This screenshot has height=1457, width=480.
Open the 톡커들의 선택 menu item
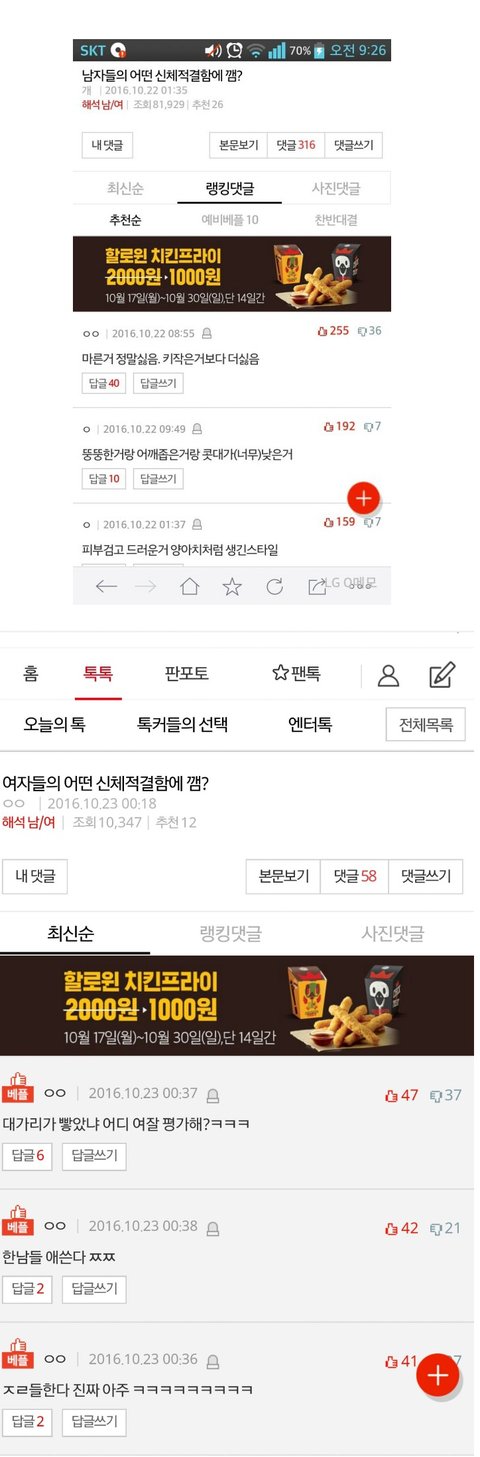point(182,724)
